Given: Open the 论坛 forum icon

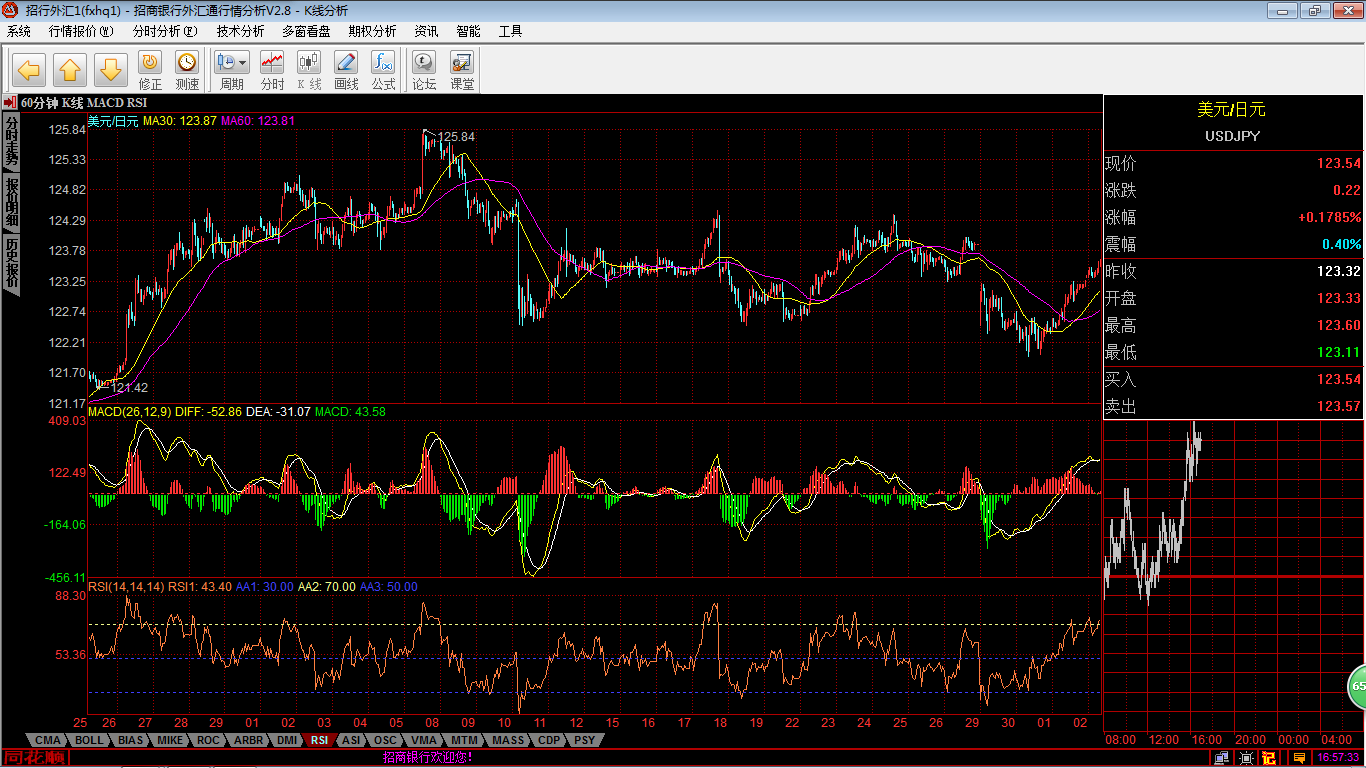Looking at the screenshot, I should coord(425,71).
